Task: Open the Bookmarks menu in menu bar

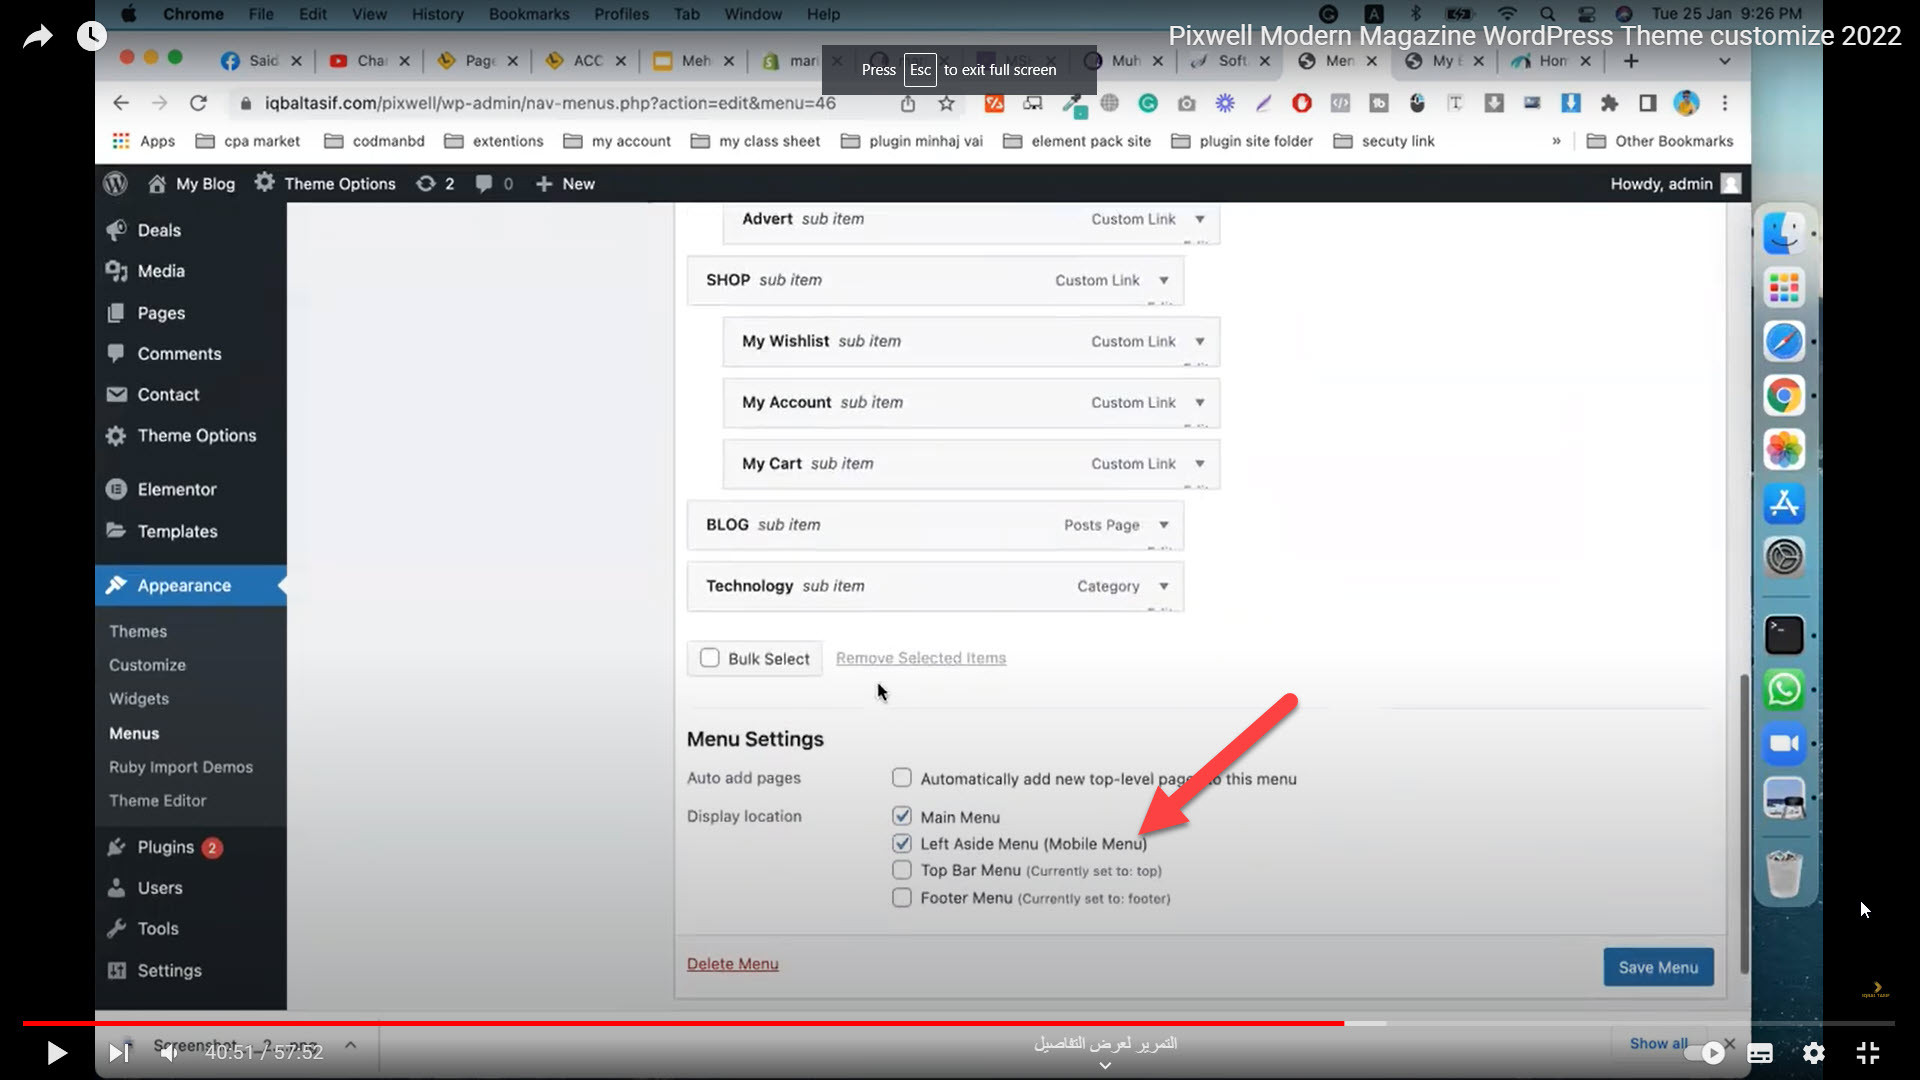Action: click(x=528, y=14)
